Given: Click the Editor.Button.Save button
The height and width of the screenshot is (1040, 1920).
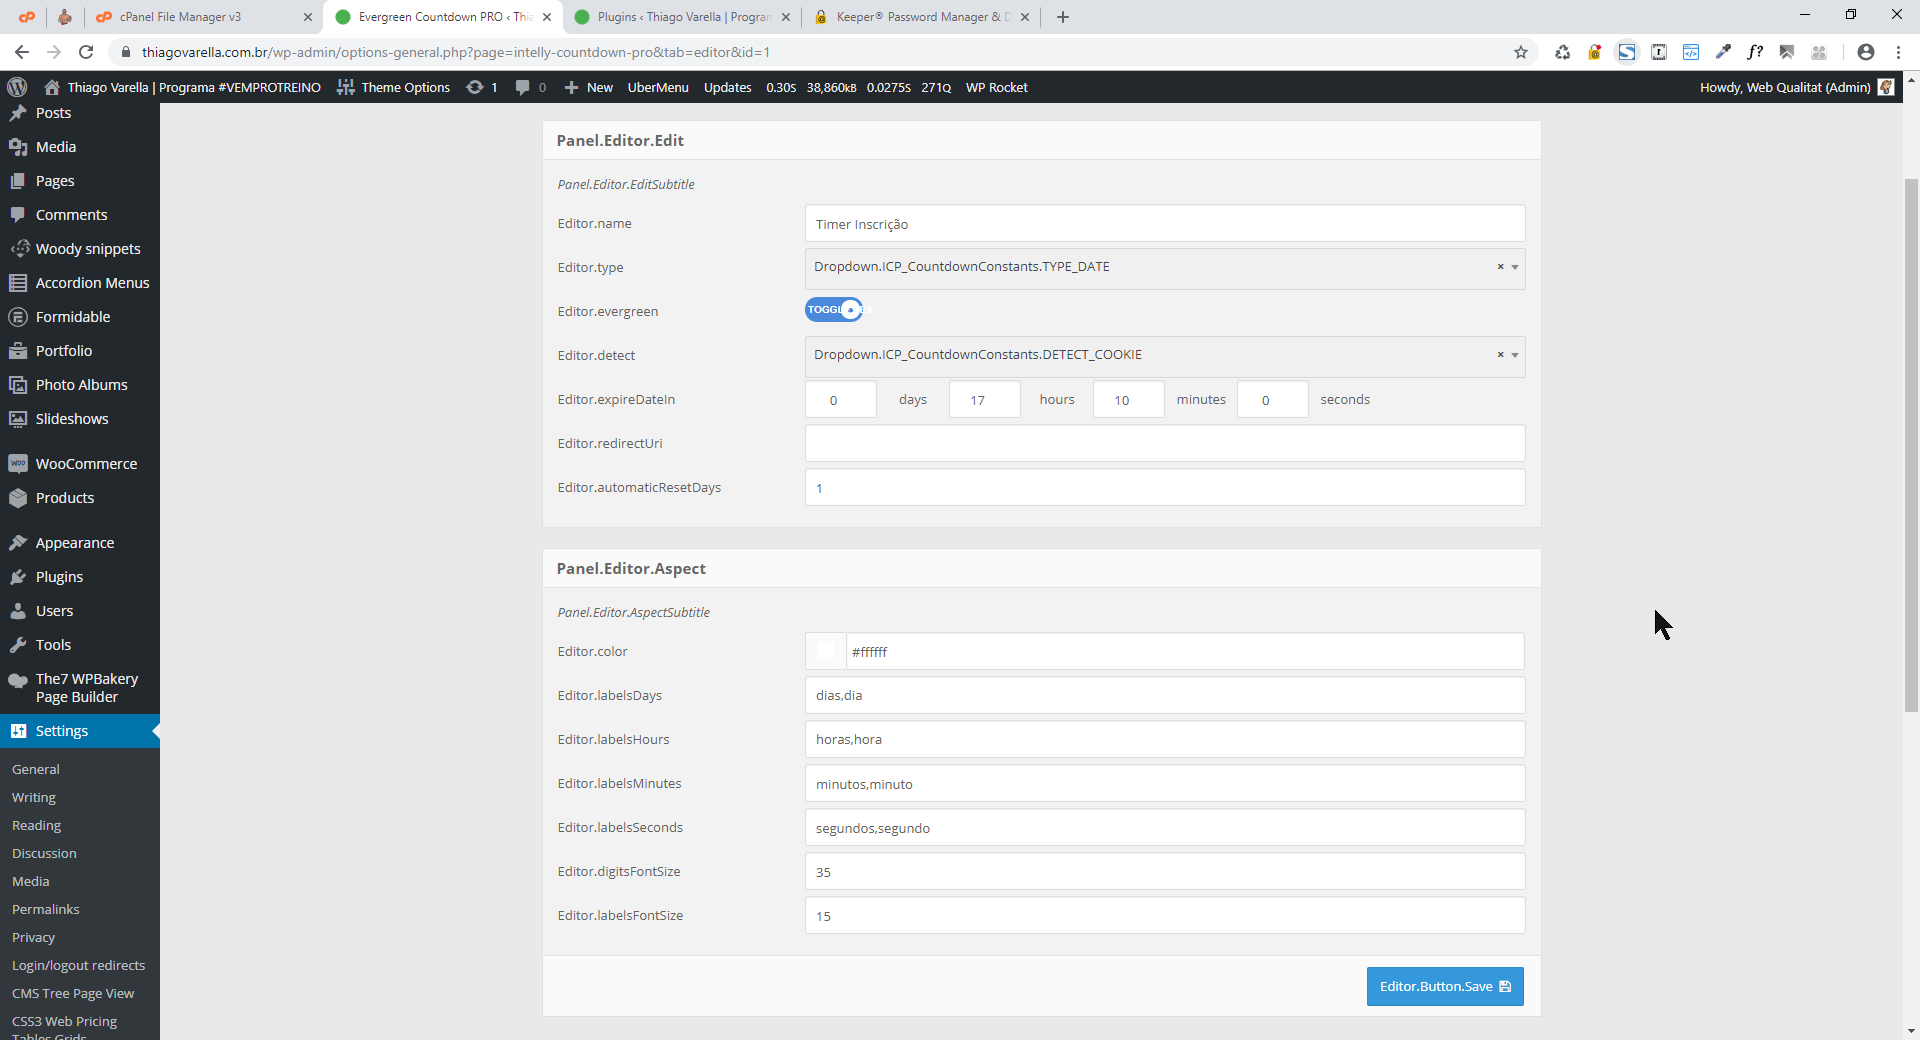Looking at the screenshot, I should click(x=1444, y=987).
